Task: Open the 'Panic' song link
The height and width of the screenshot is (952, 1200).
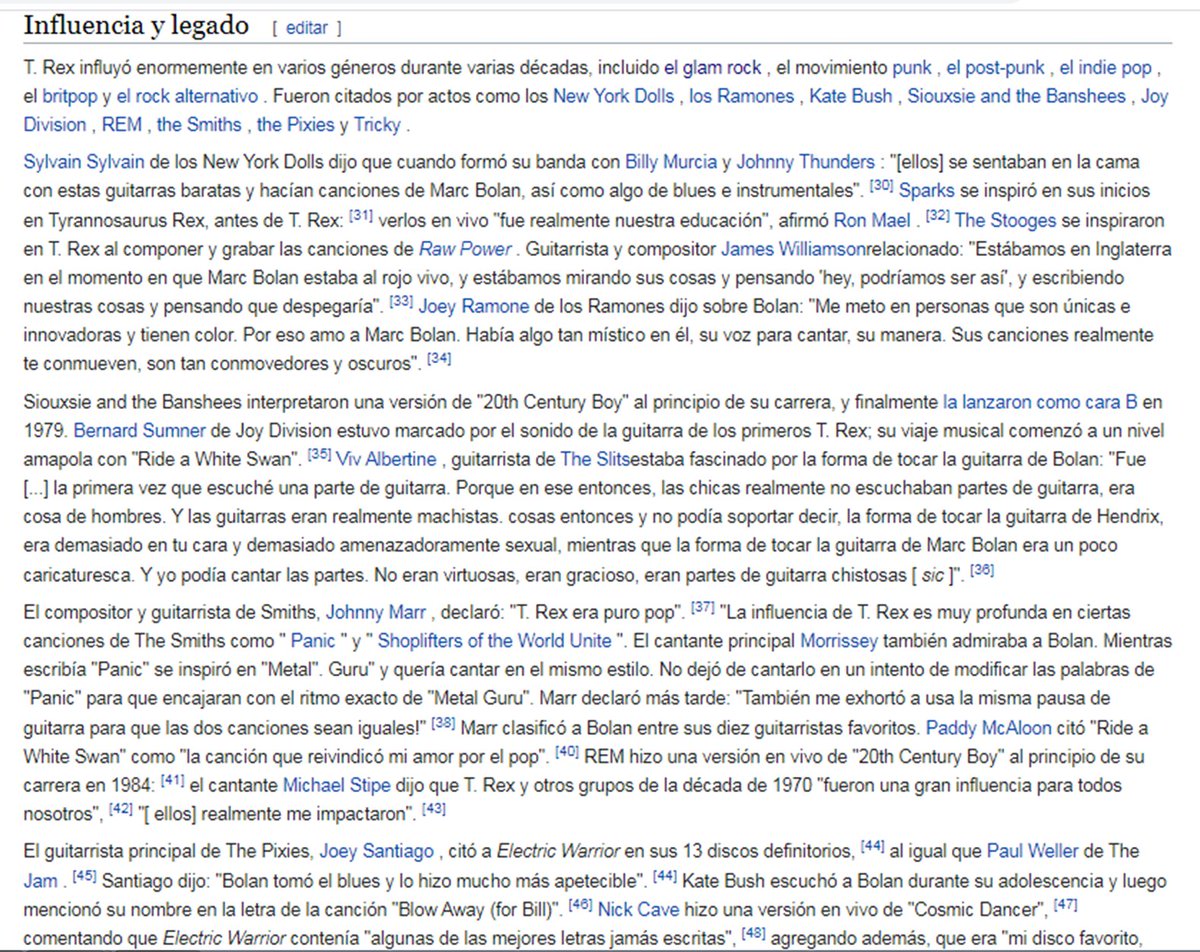Action: pos(311,639)
